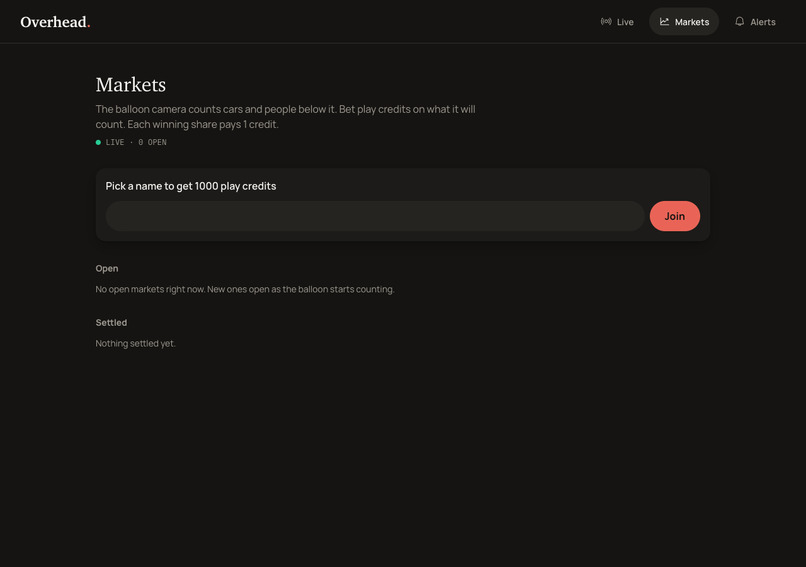Click the Overhead logo
This screenshot has width=806, height=567.
point(55,22)
